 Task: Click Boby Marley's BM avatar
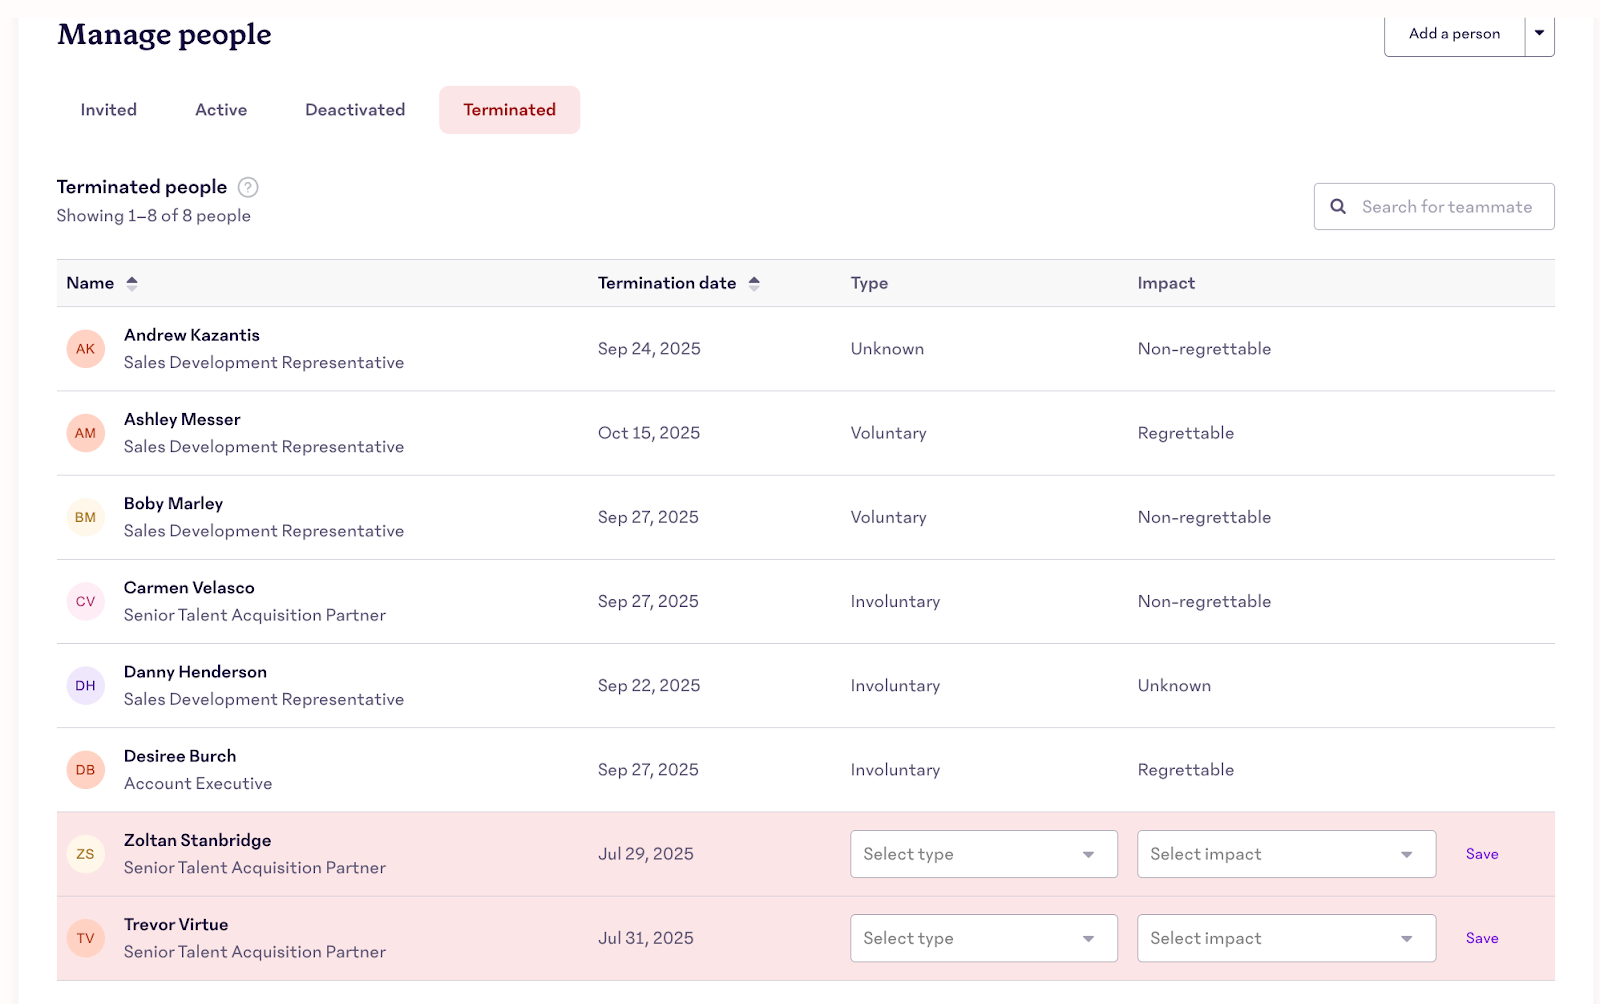click(85, 518)
